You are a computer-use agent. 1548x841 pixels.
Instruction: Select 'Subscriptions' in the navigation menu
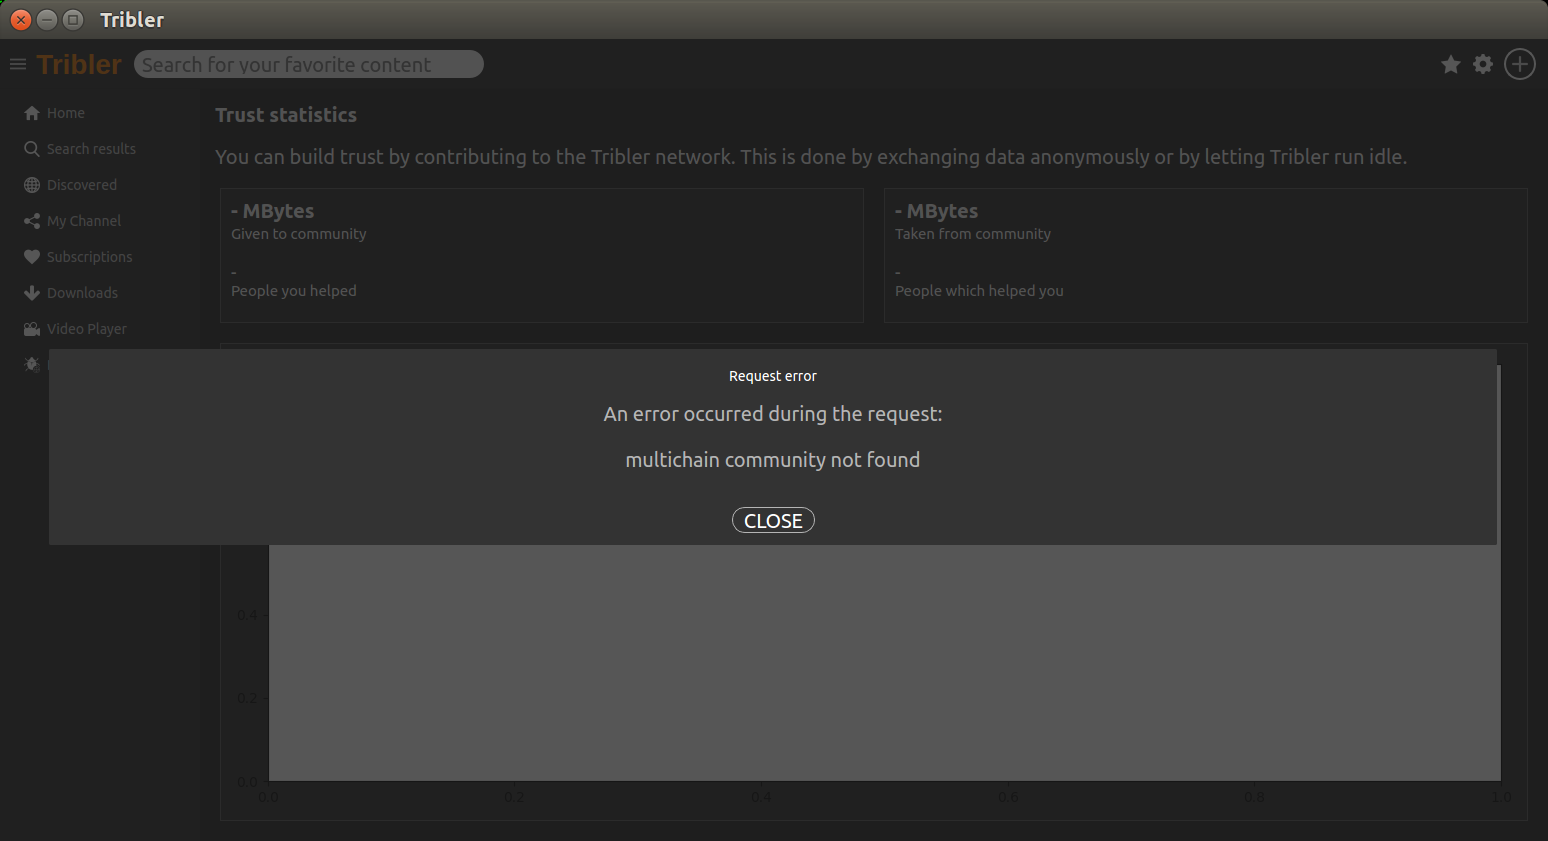pos(89,256)
